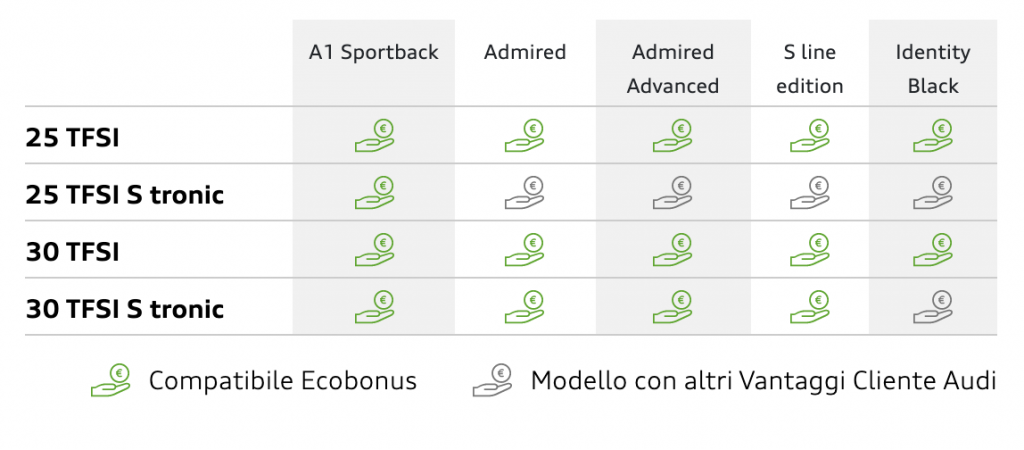Image resolution: width=1024 pixels, height=450 pixels.
Task: Click the 30 TFSI S tronic row label
Action: point(125,309)
